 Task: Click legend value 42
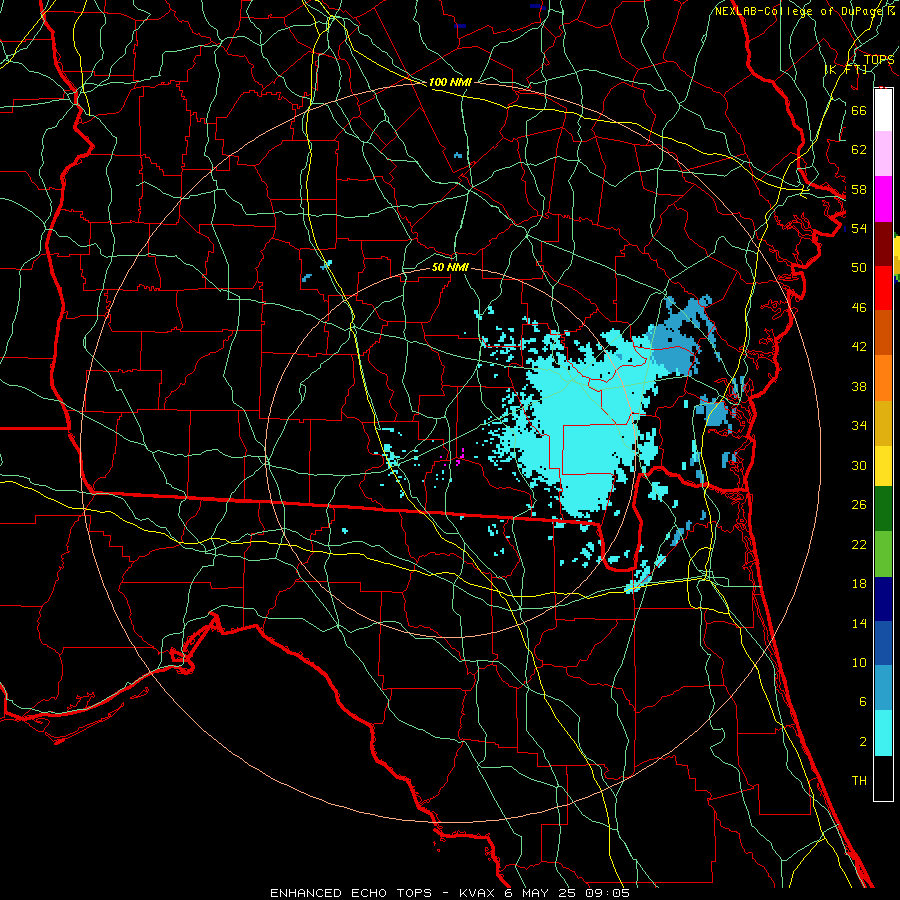pos(859,347)
